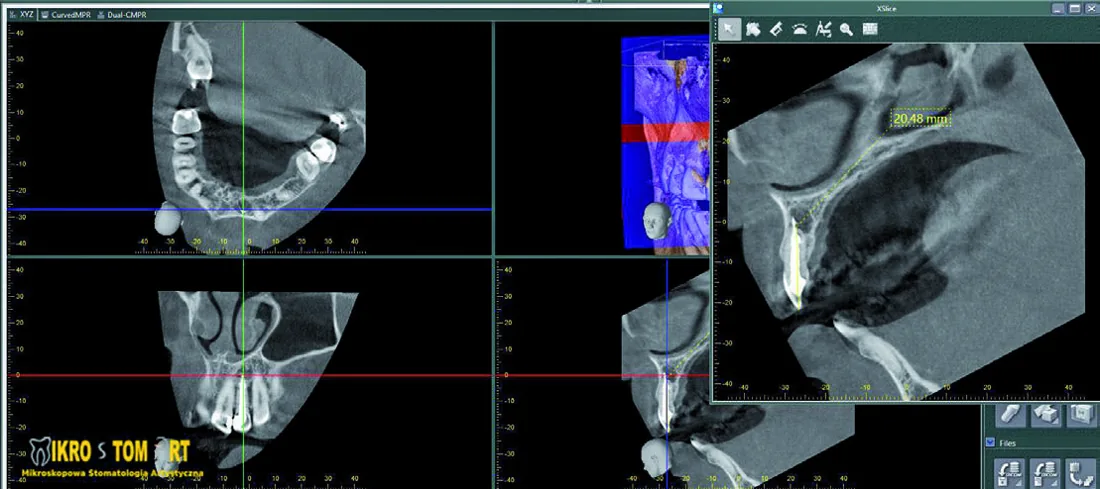Image resolution: width=1100 pixels, height=489 pixels.
Task: Click the first DICOM import icon under Files
Action: point(1010,472)
